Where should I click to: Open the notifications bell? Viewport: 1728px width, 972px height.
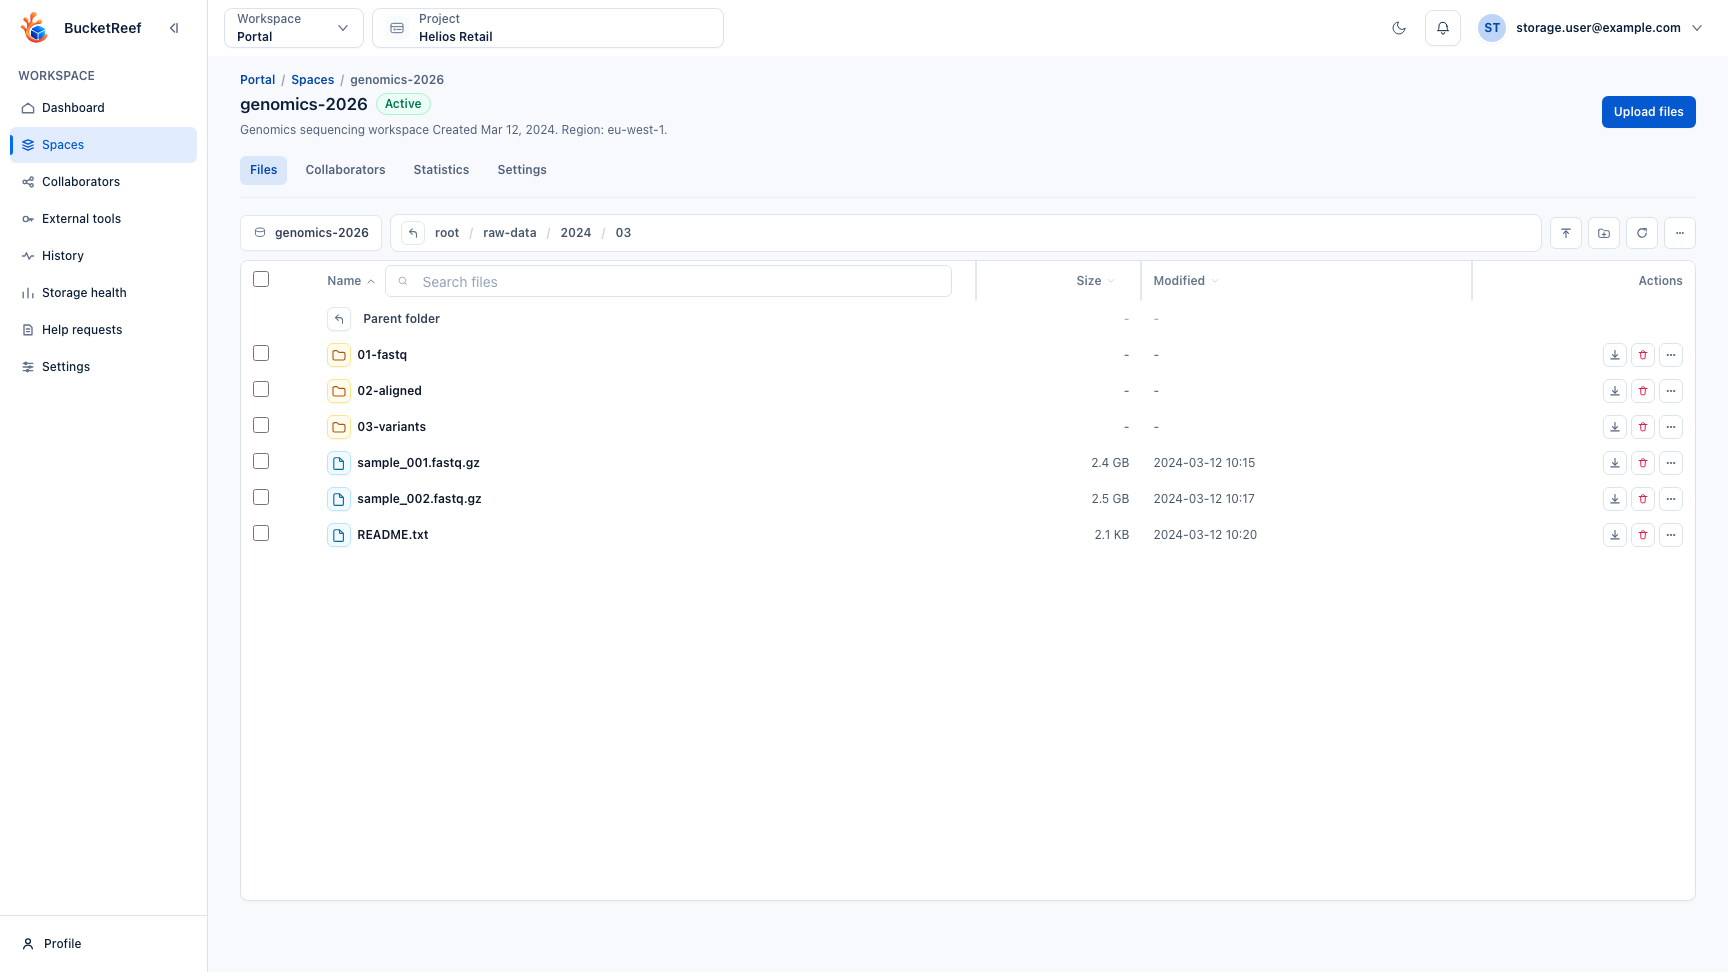tap(1443, 28)
